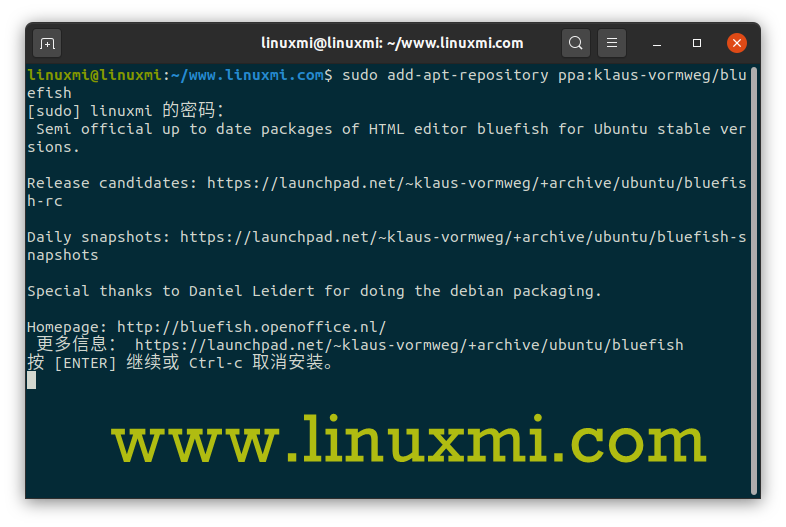Click the terminal cursor block
This screenshot has height=527, width=786.
pos(32,380)
